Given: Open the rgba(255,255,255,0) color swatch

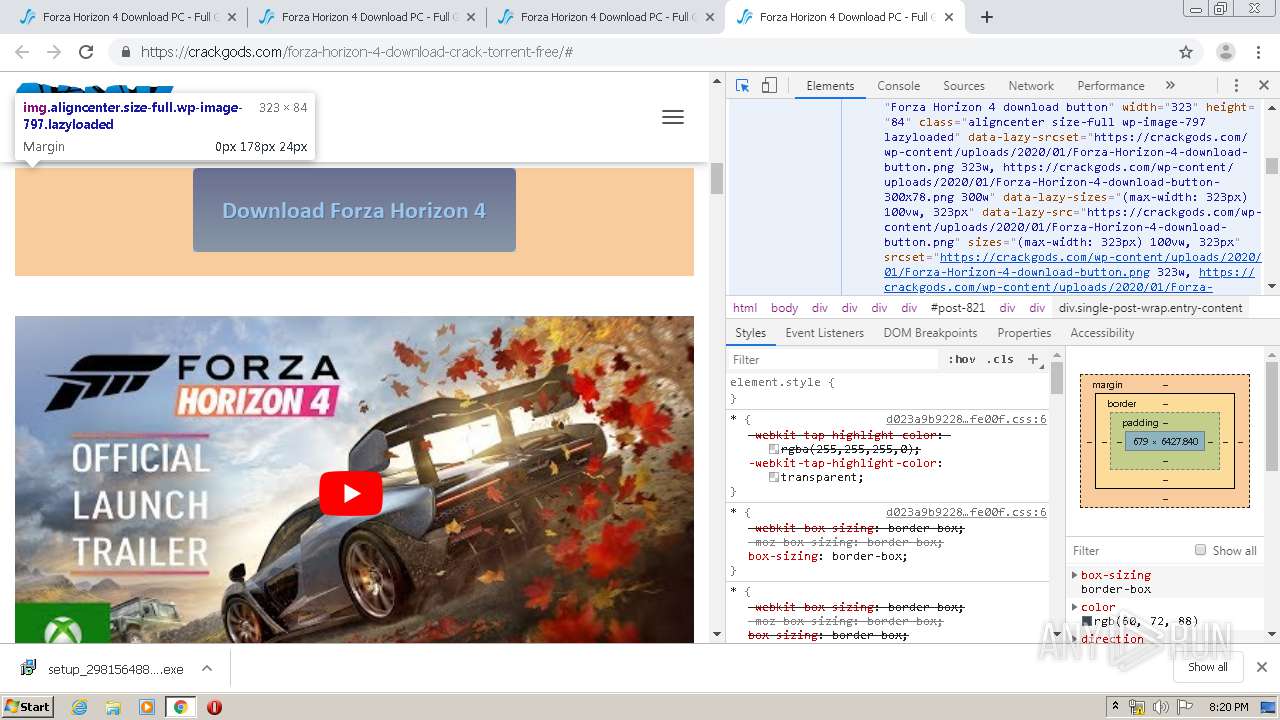Looking at the screenshot, I should [773, 449].
